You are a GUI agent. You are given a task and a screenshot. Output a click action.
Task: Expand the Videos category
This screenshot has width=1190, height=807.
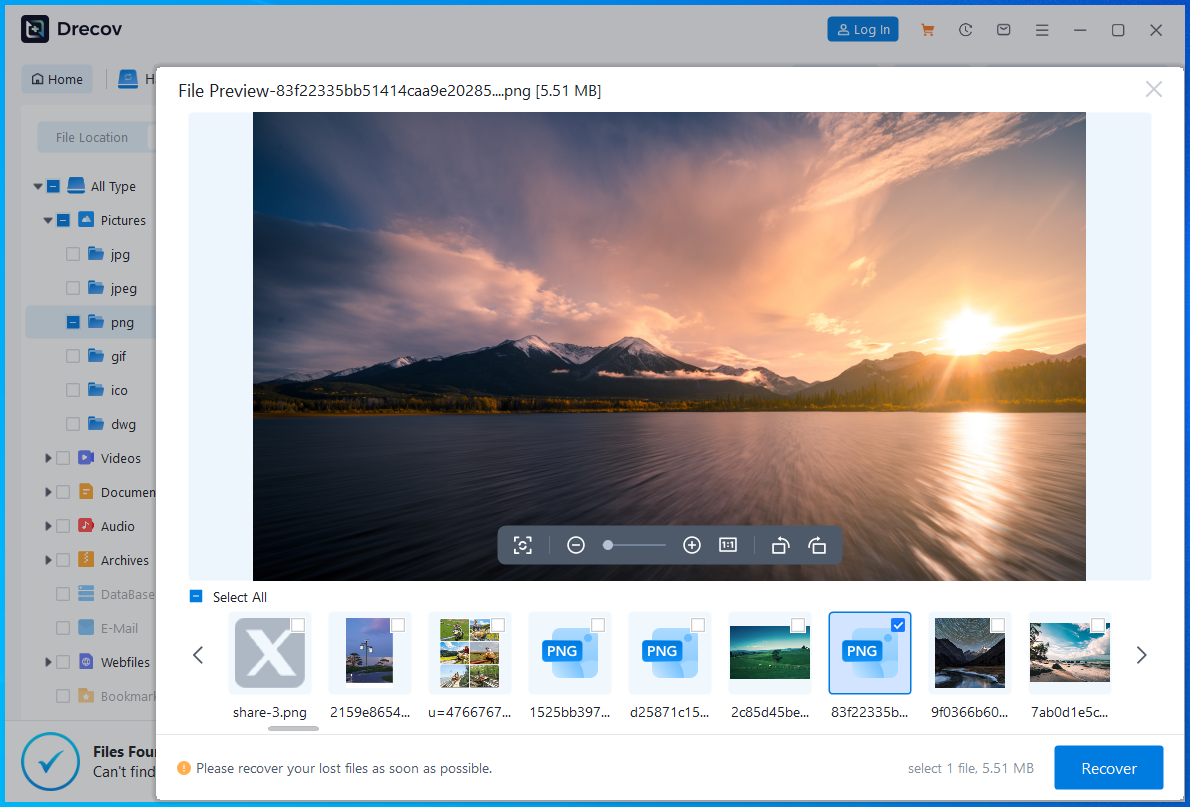click(47, 457)
